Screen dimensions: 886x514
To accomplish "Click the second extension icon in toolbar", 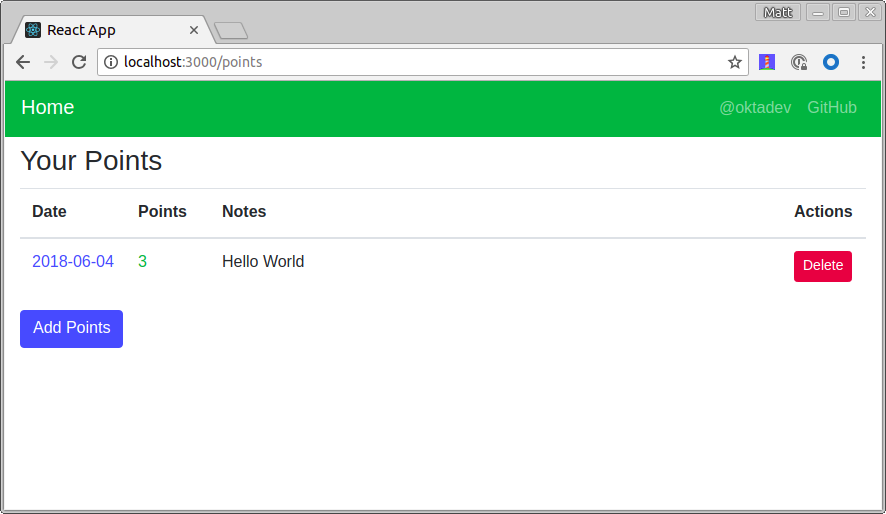I will tap(798, 62).
